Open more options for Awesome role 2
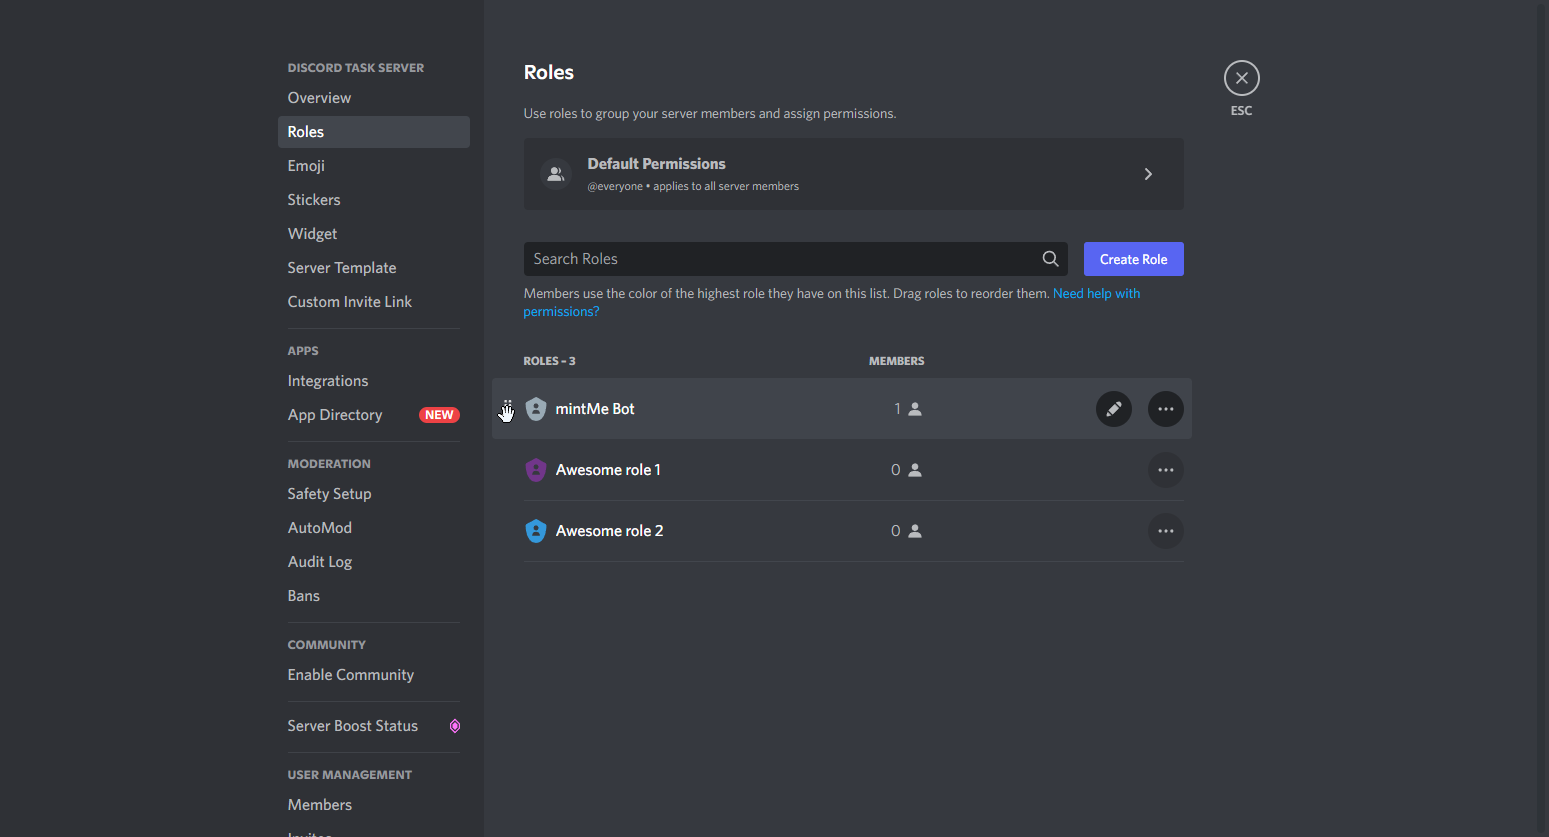1549x837 pixels. [1165, 531]
